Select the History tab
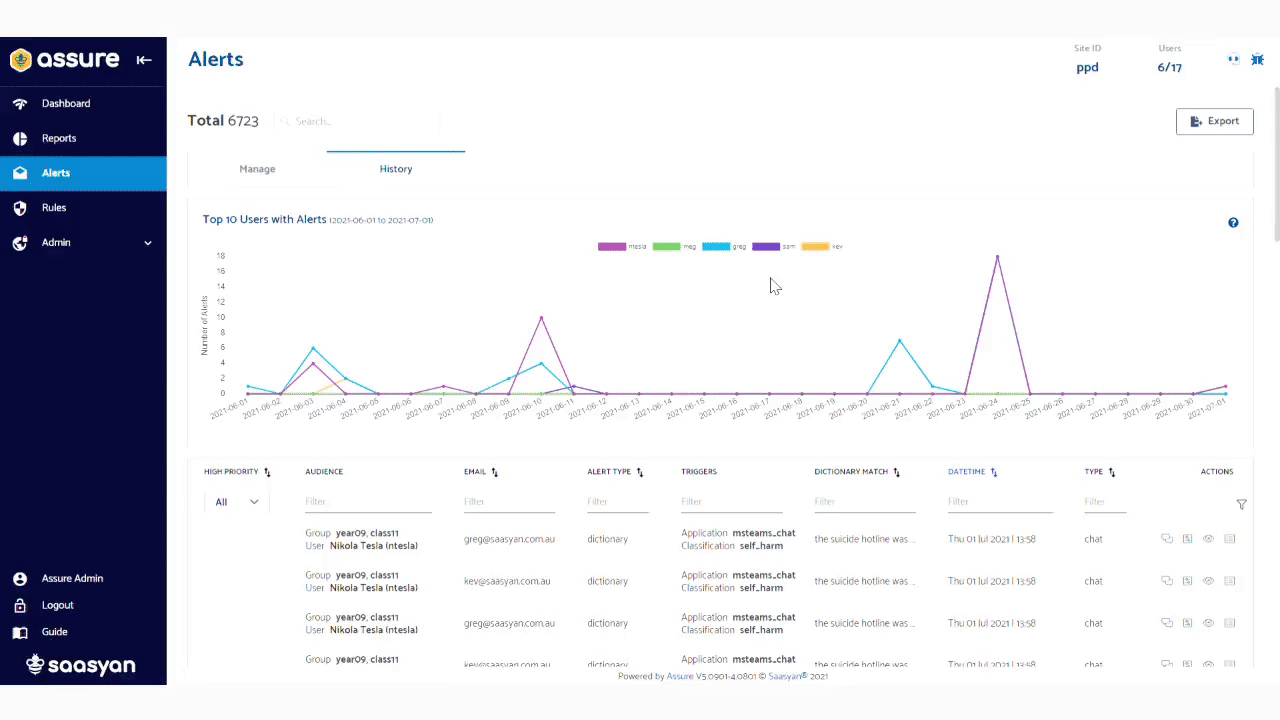This screenshot has width=1280, height=720. coord(396,169)
